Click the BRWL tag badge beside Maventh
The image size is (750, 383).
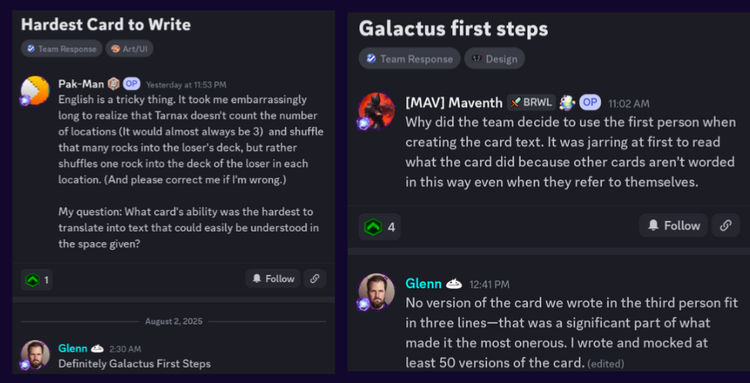pos(531,102)
